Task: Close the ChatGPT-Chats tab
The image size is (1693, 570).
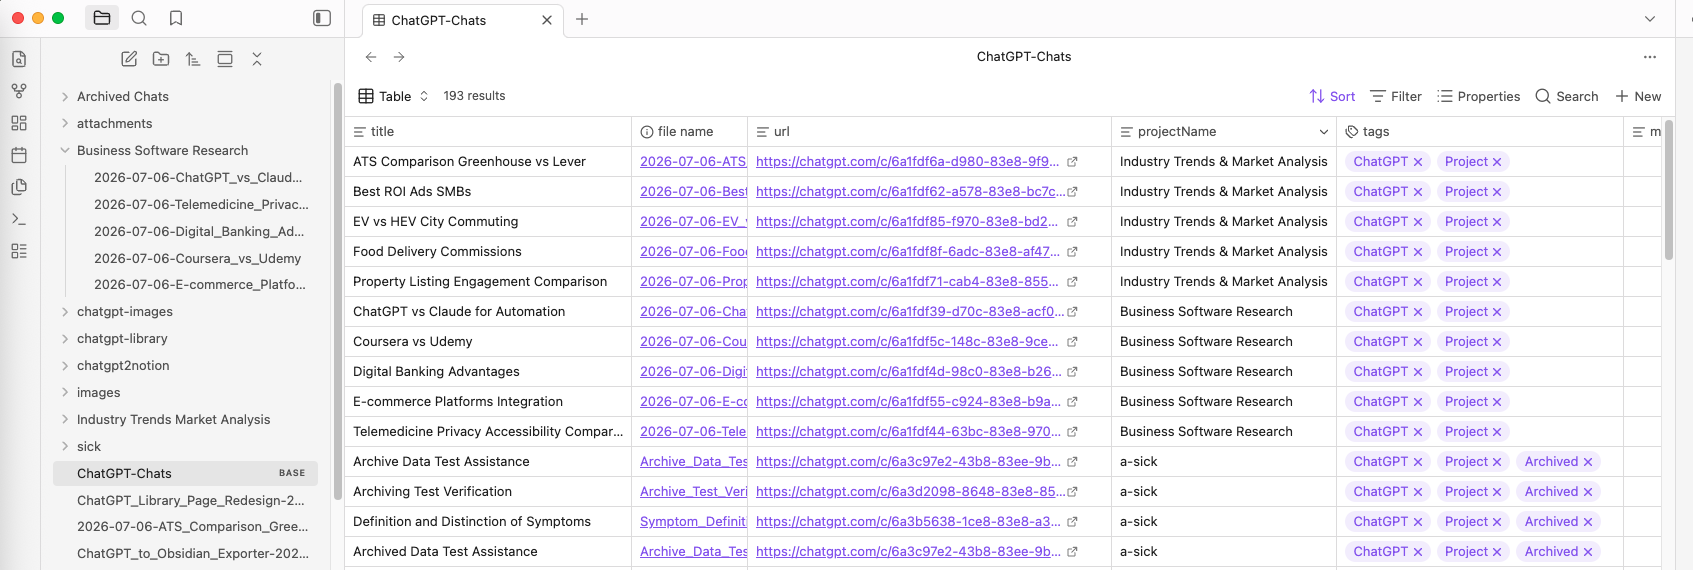Action: [547, 20]
